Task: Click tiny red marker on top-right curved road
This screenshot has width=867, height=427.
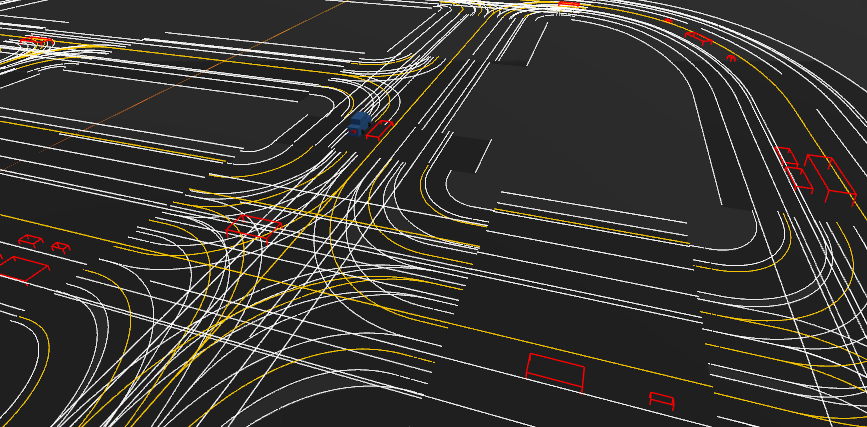Action: point(731,58)
